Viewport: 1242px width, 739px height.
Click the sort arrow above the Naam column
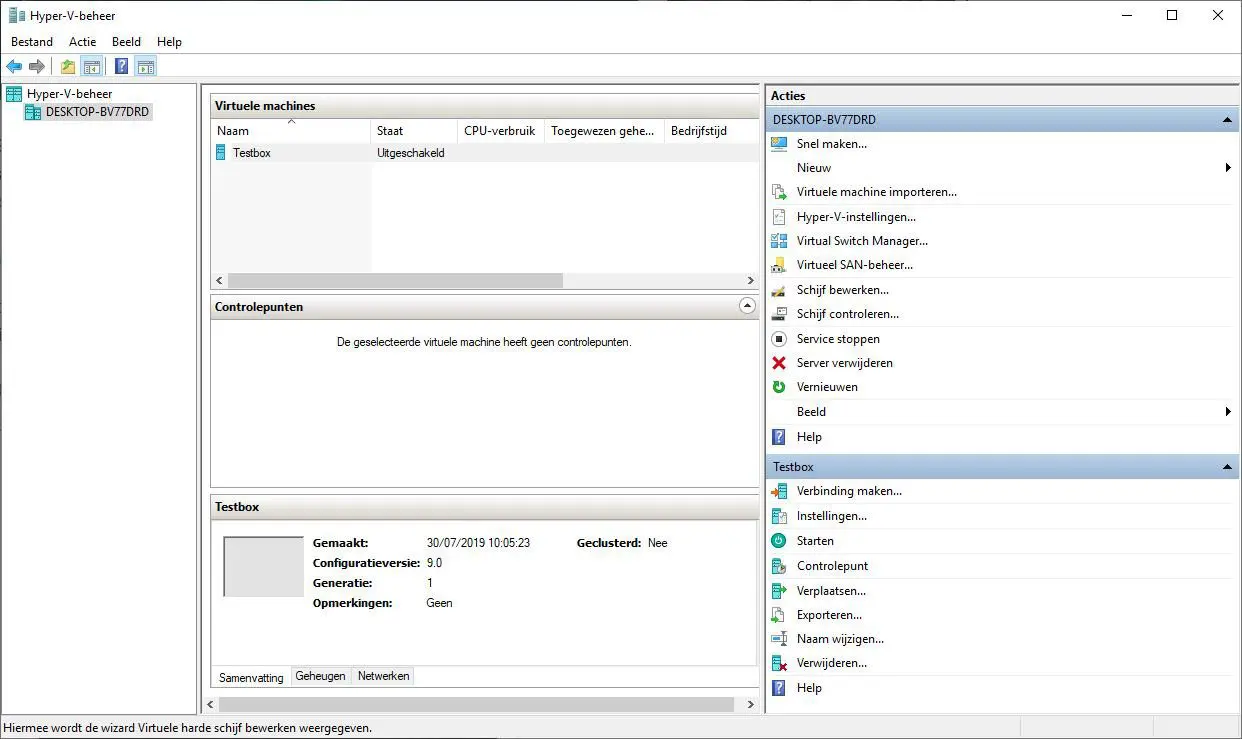[x=291, y=121]
